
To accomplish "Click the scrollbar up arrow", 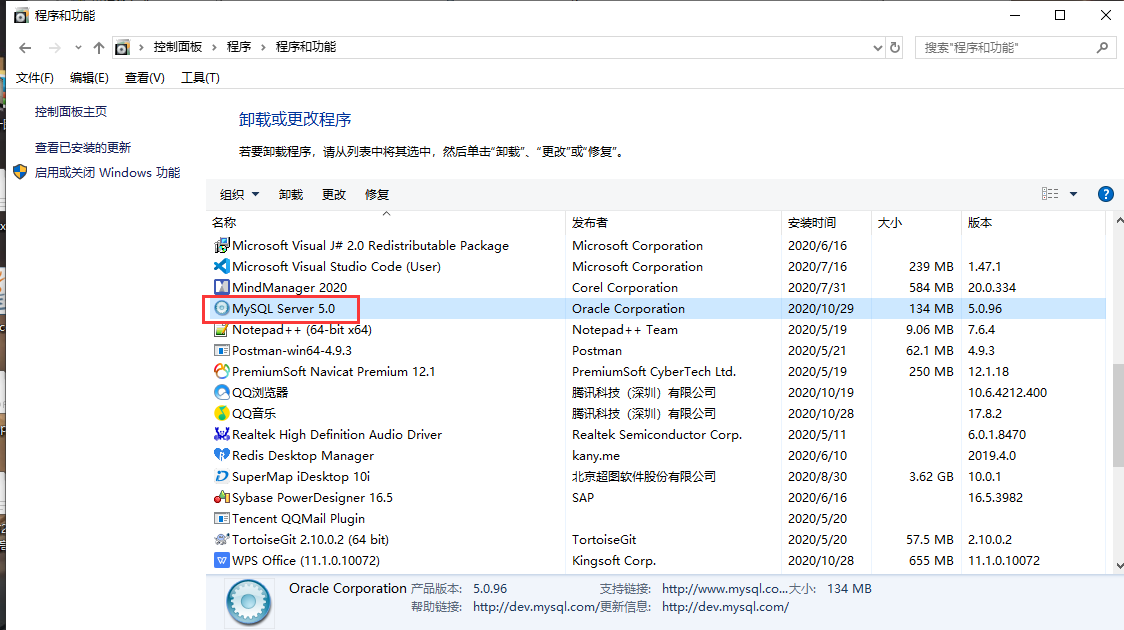I will point(1119,221).
